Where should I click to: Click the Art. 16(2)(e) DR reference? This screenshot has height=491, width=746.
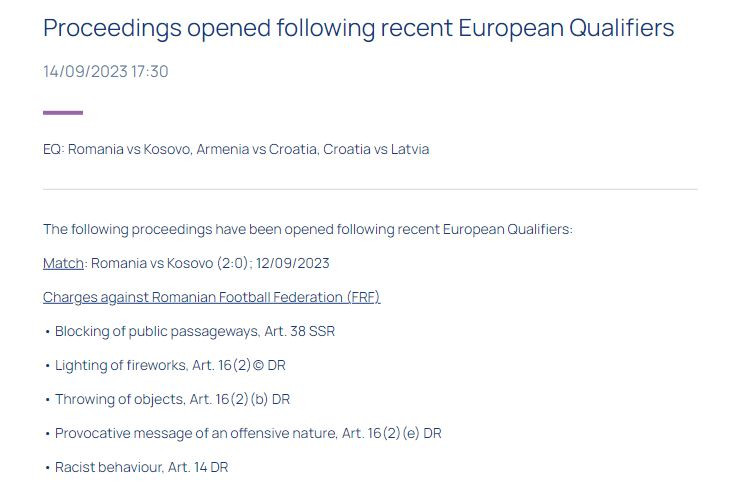(392, 433)
